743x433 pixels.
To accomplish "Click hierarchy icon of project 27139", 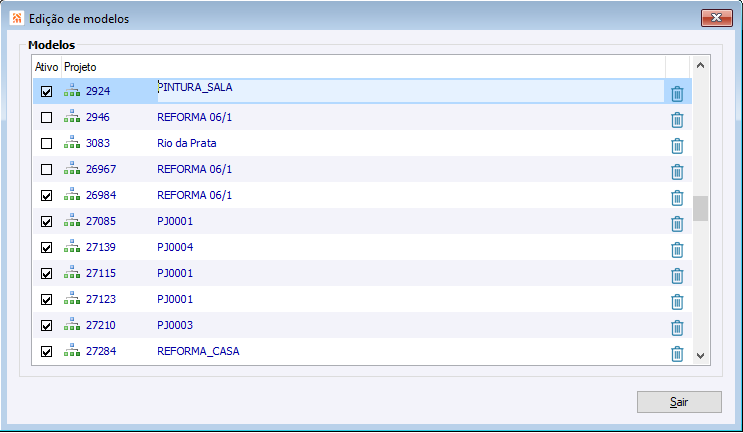I will click(72, 246).
